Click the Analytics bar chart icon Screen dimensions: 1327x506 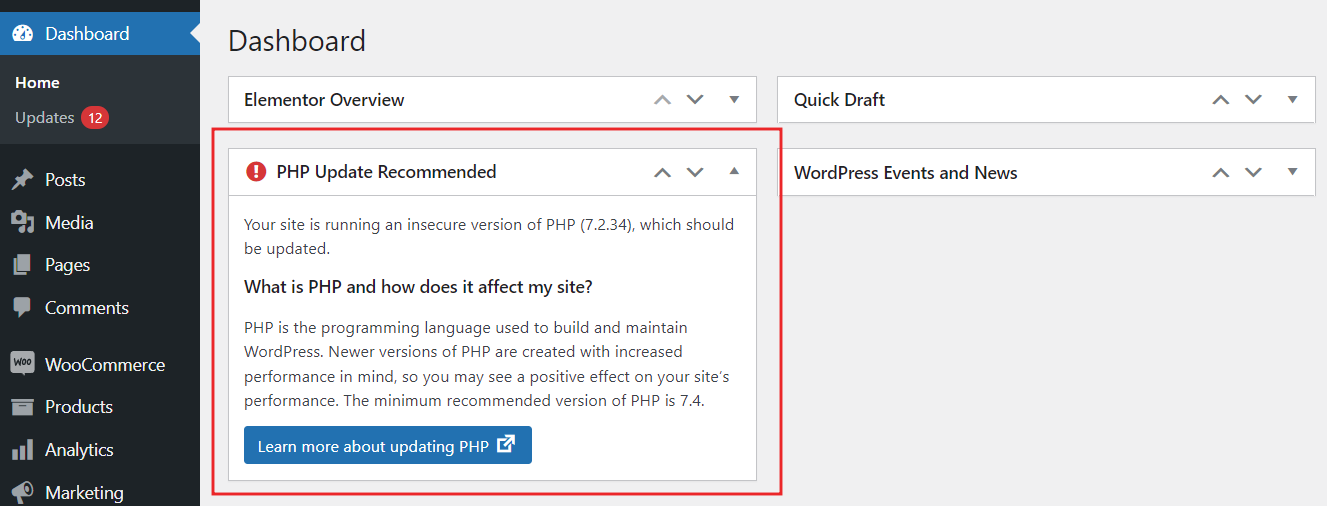22,450
